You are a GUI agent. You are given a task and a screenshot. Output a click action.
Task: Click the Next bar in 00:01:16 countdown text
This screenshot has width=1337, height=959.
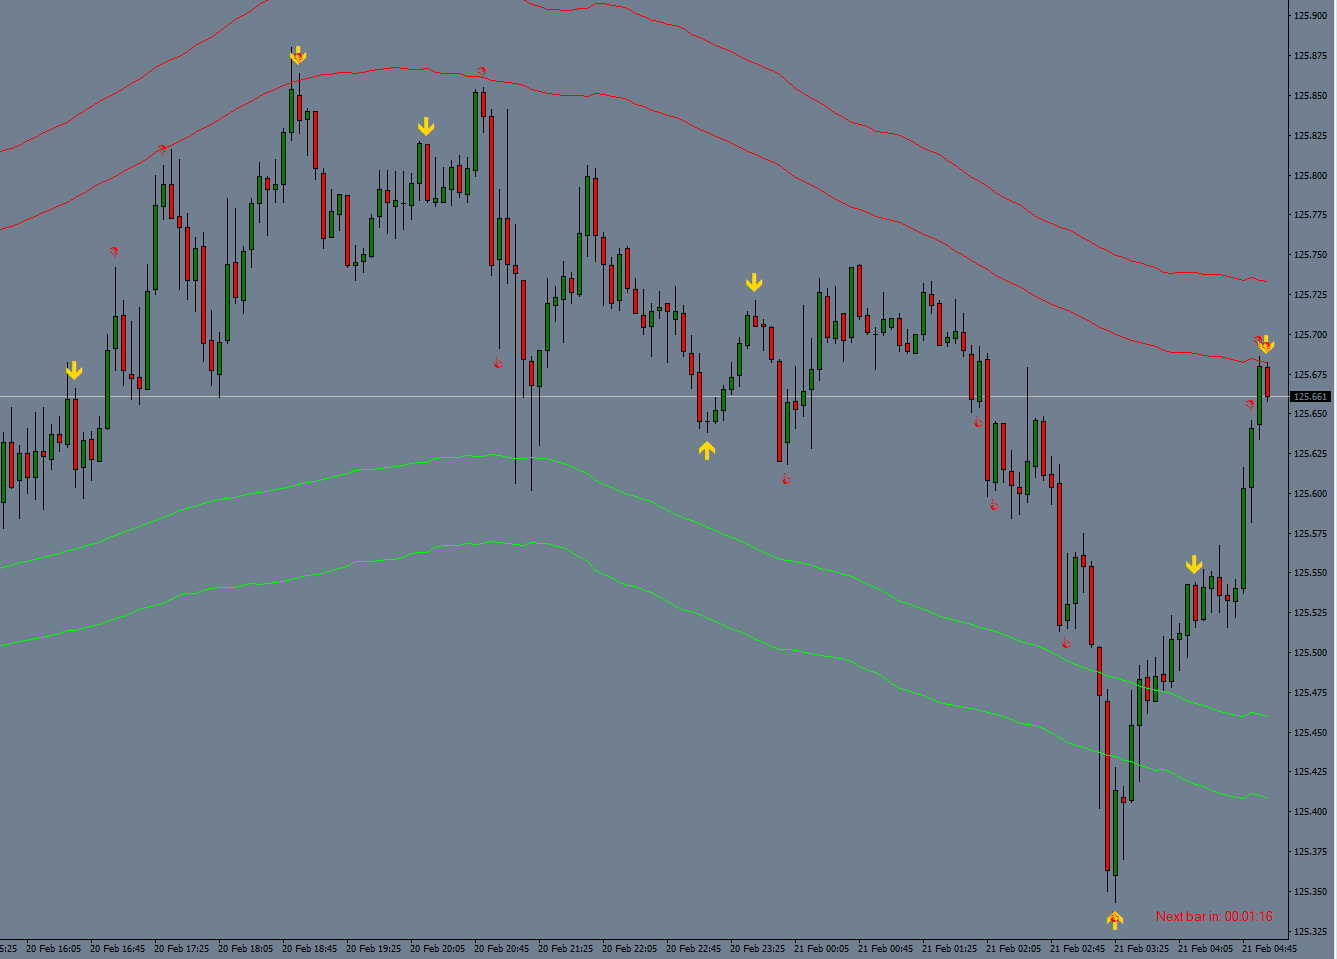[1217, 914]
